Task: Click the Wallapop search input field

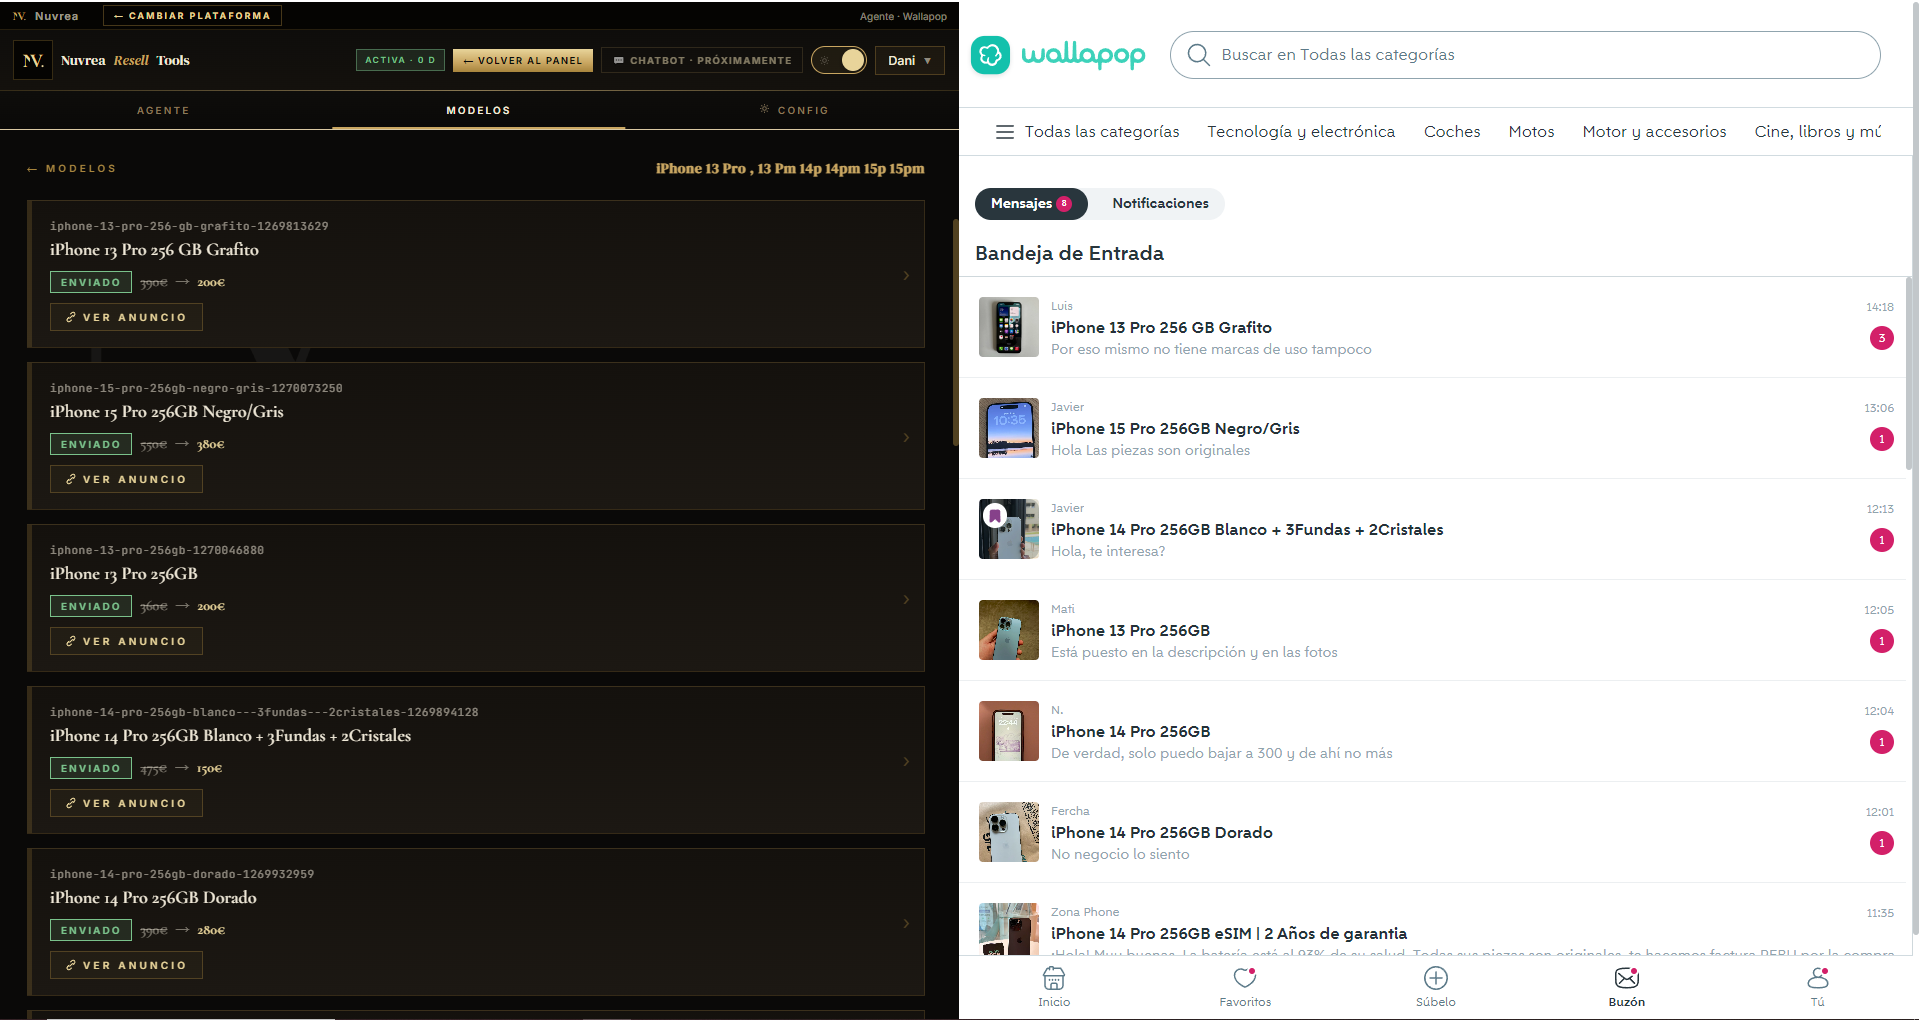Action: (1525, 55)
